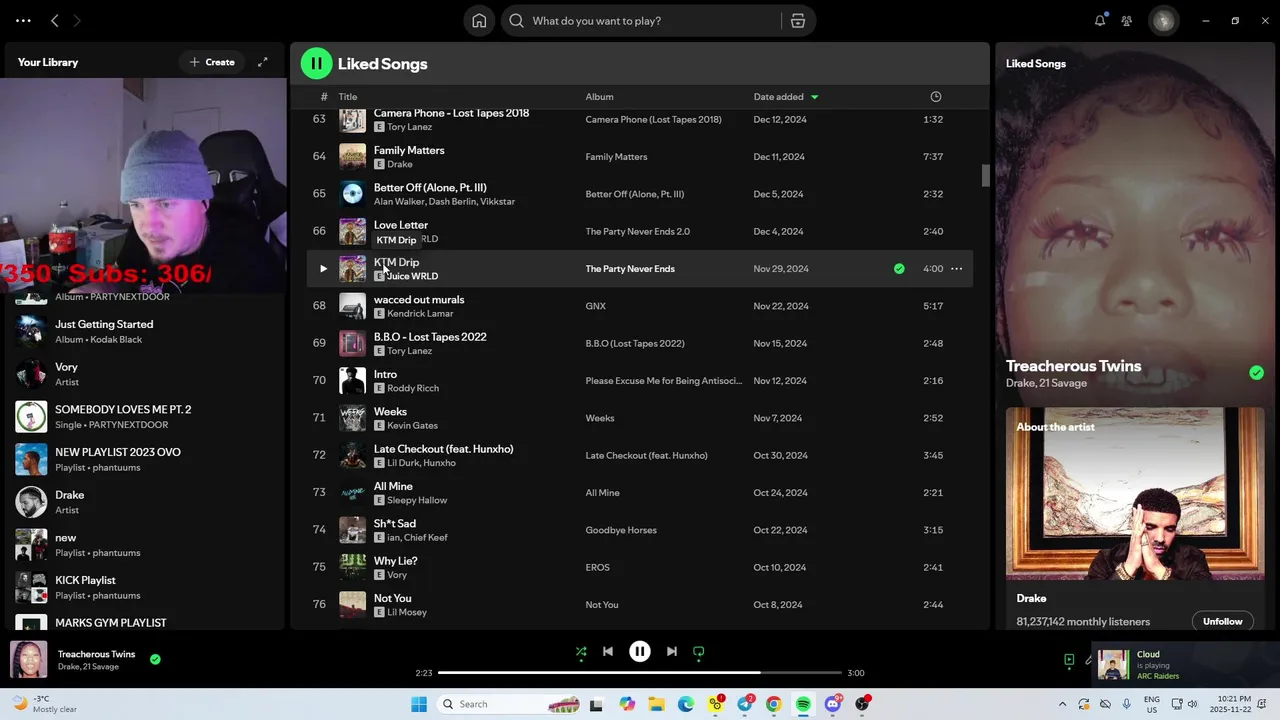Open Microsoft Edge from the taskbar
The height and width of the screenshot is (720, 1280).
686,704
